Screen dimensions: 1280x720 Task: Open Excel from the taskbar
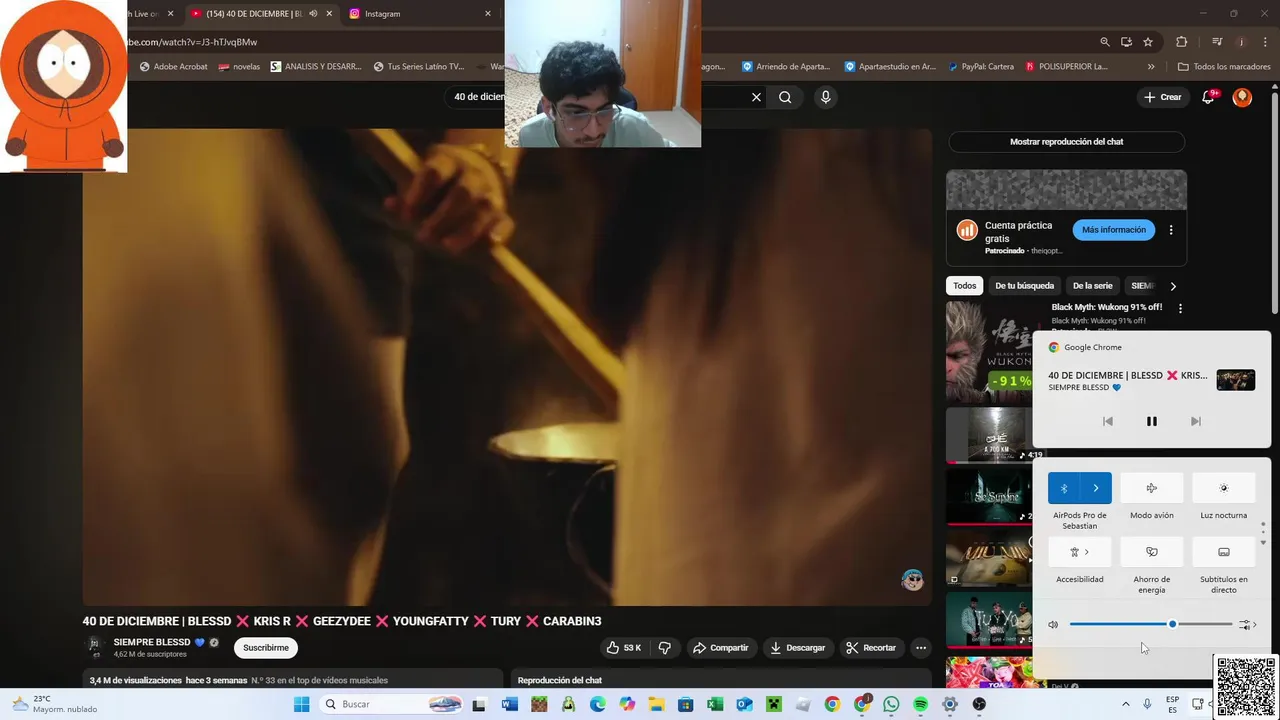(715, 704)
